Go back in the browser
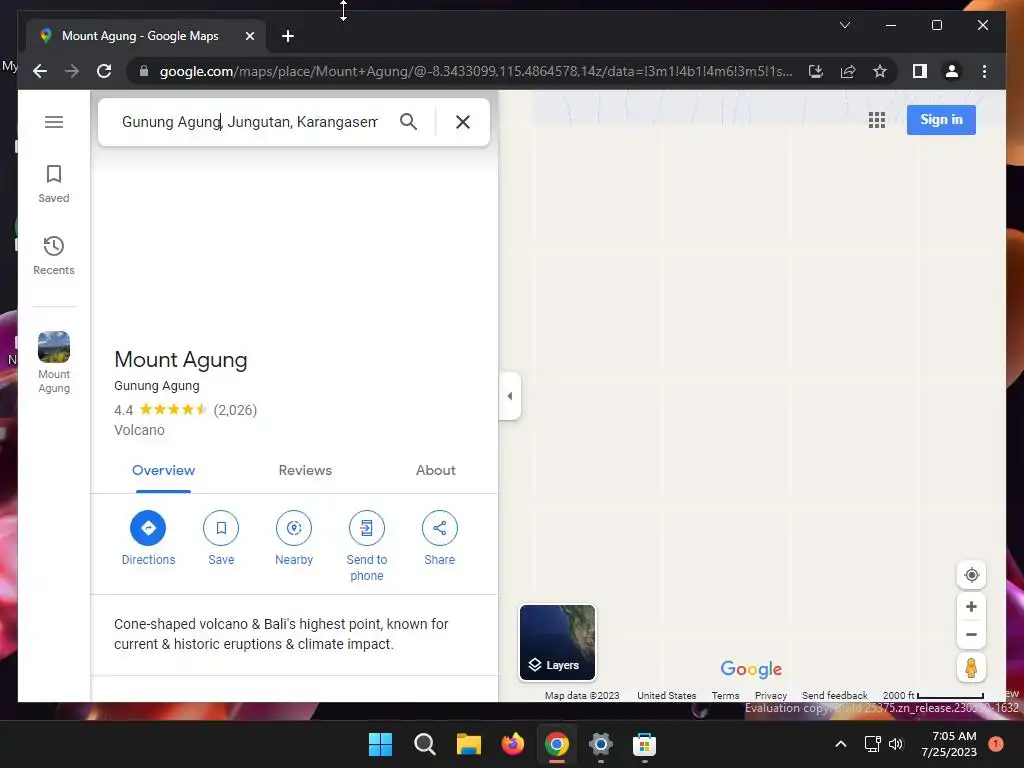This screenshot has height=768, width=1024. [40, 71]
